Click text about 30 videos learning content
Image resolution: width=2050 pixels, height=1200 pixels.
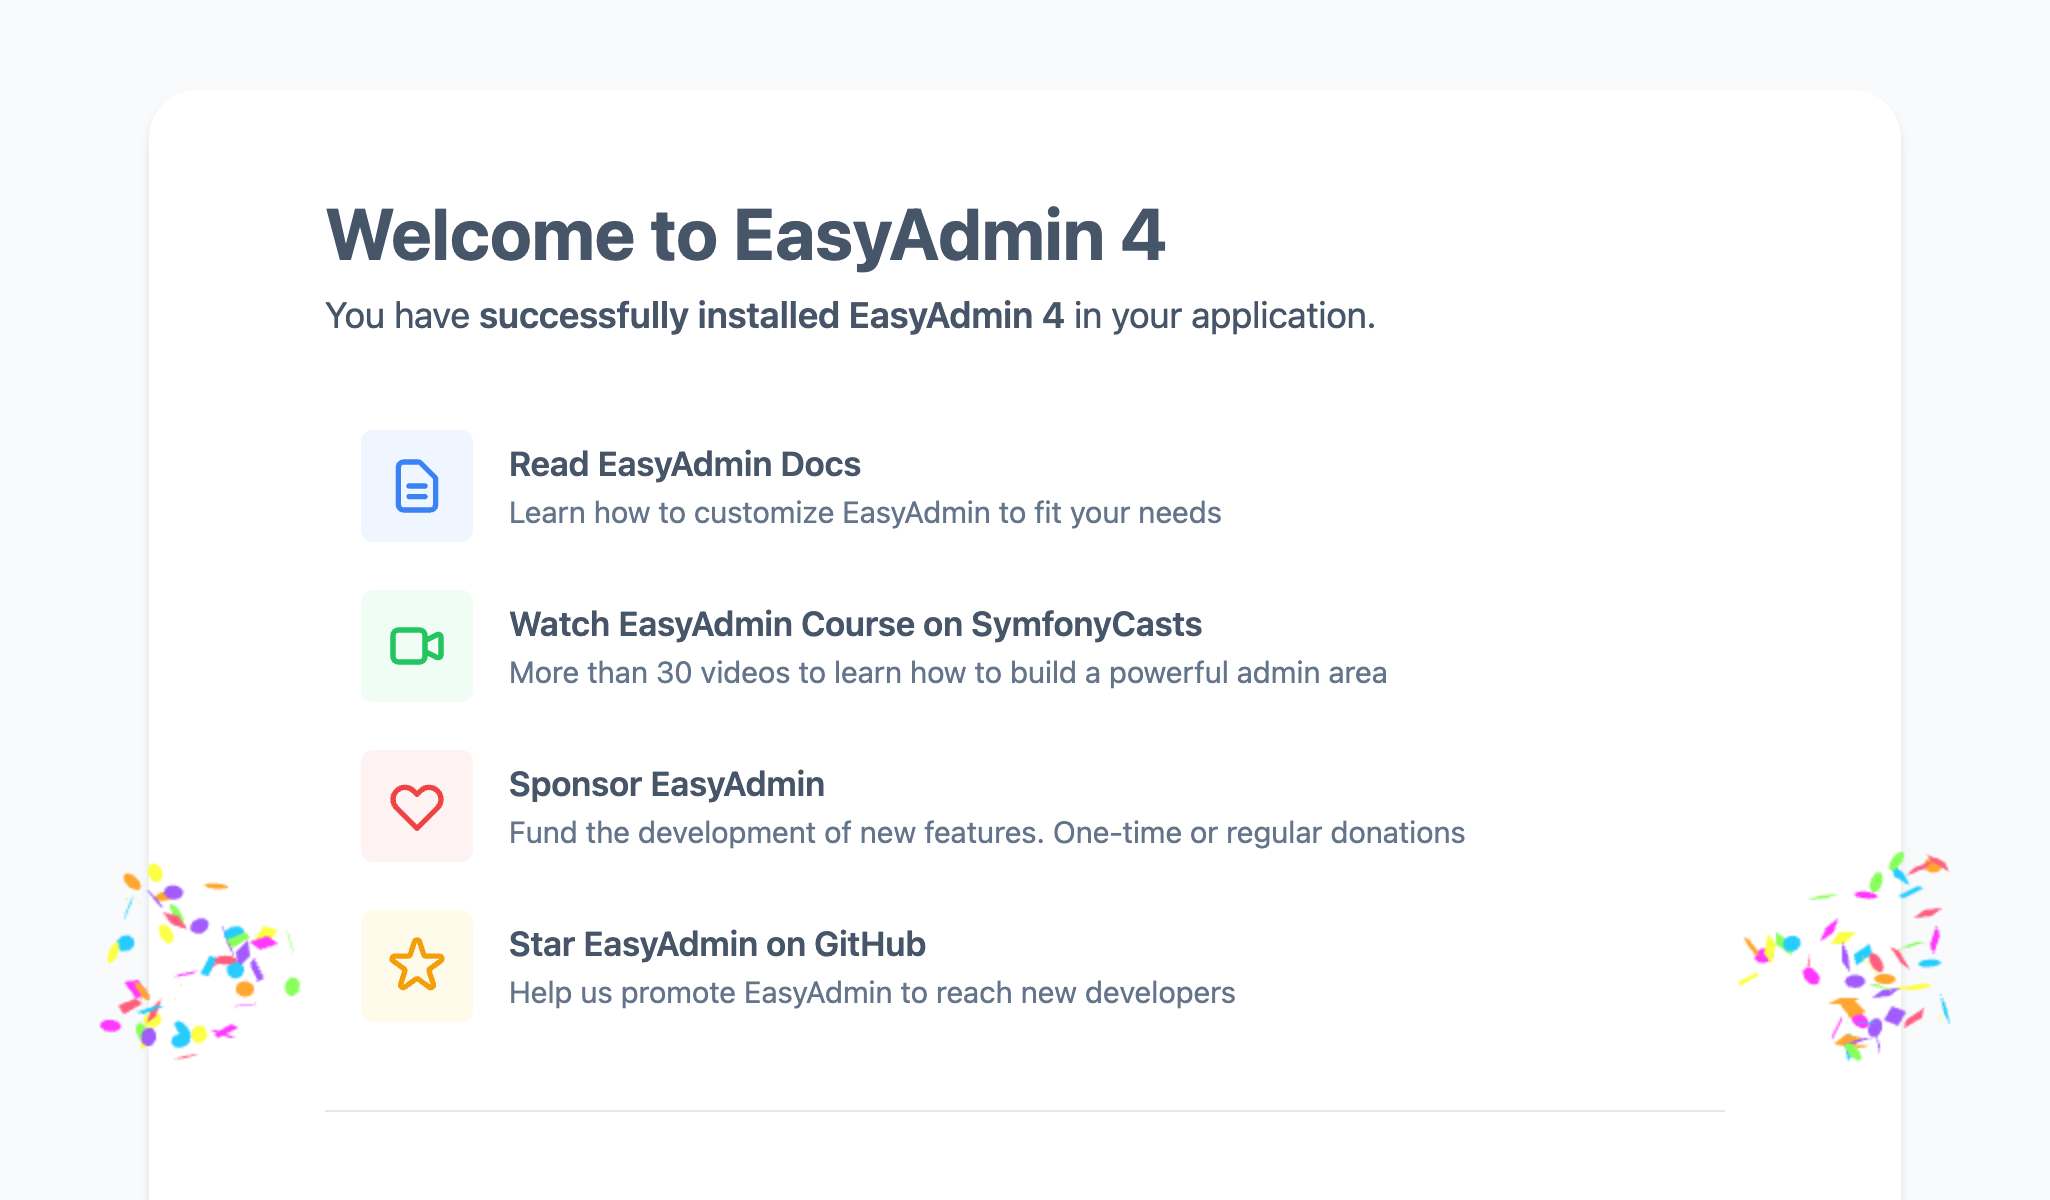click(x=948, y=672)
